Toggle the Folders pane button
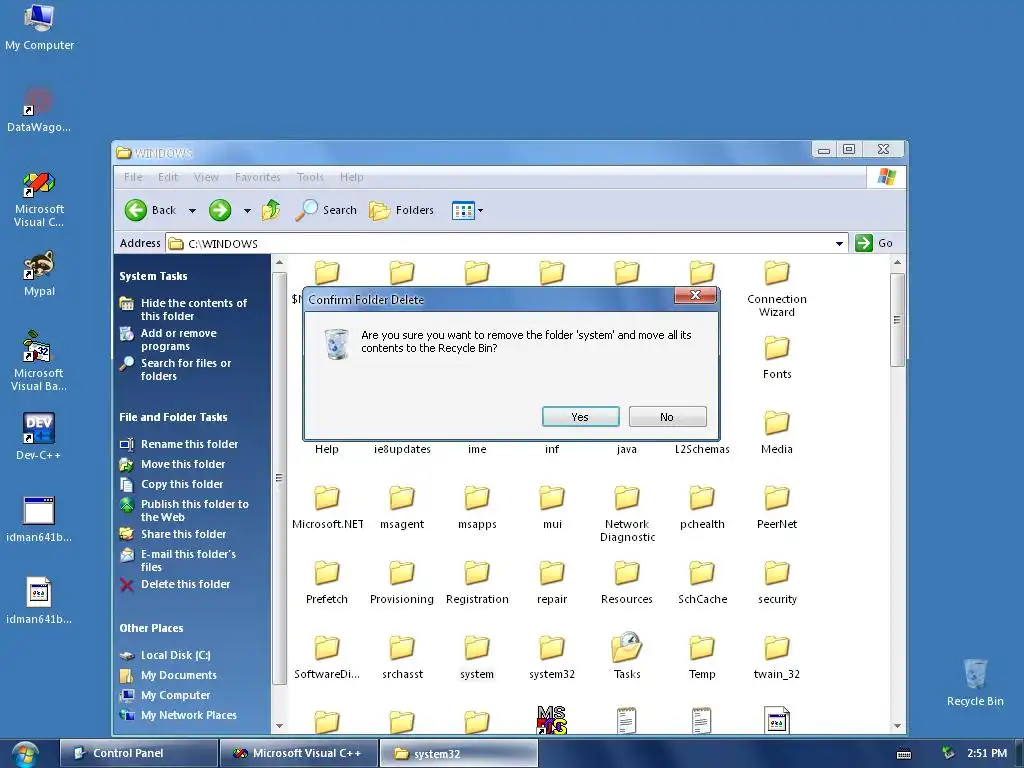1024x768 pixels. [402, 210]
